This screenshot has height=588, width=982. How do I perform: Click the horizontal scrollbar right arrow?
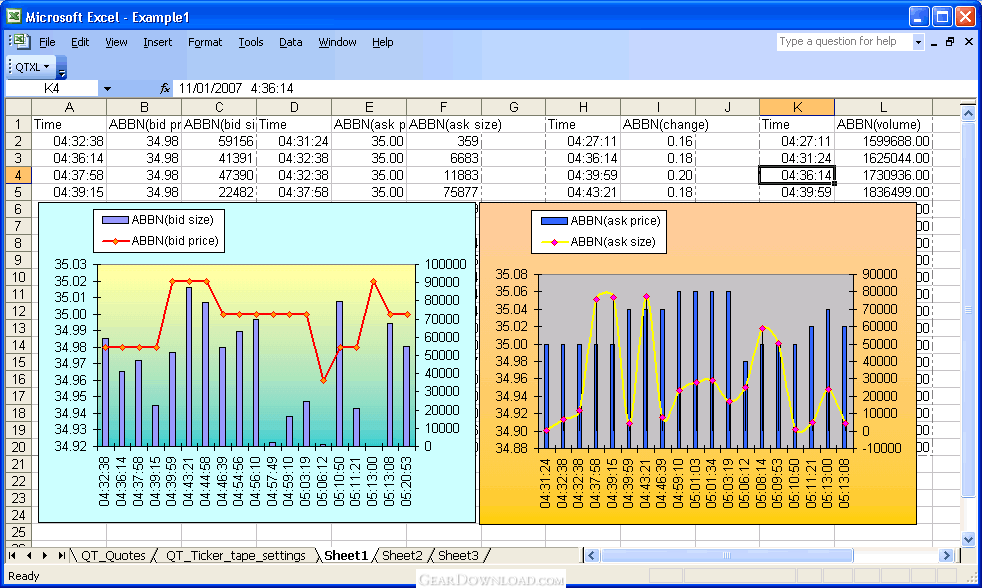coord(946,555)
